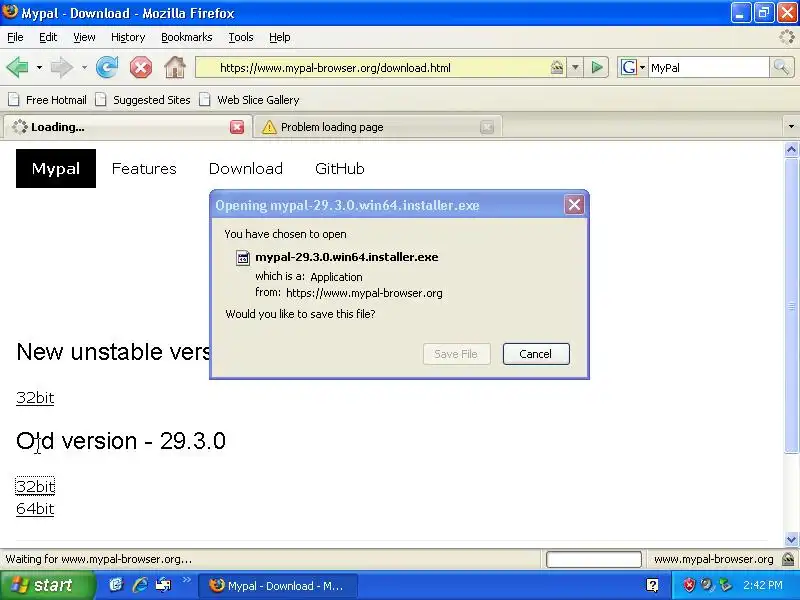Go to the Home page icon

click(174, 67)
